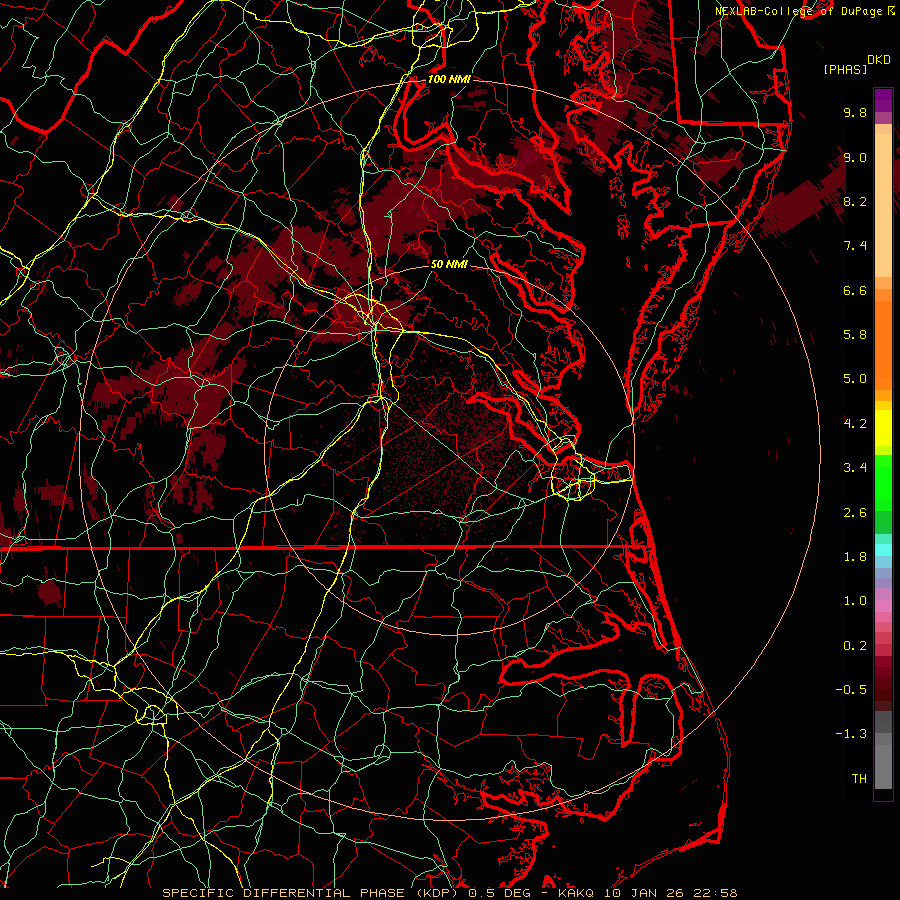Click the yellow band of the color bar
The height and width of the screenshot is (900, 900).
[883, 428]
